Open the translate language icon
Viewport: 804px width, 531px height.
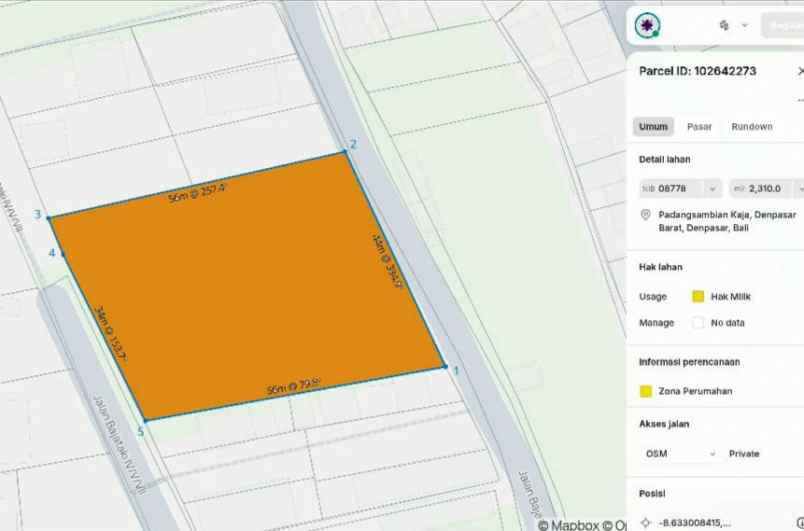click(x=724, y=25)
